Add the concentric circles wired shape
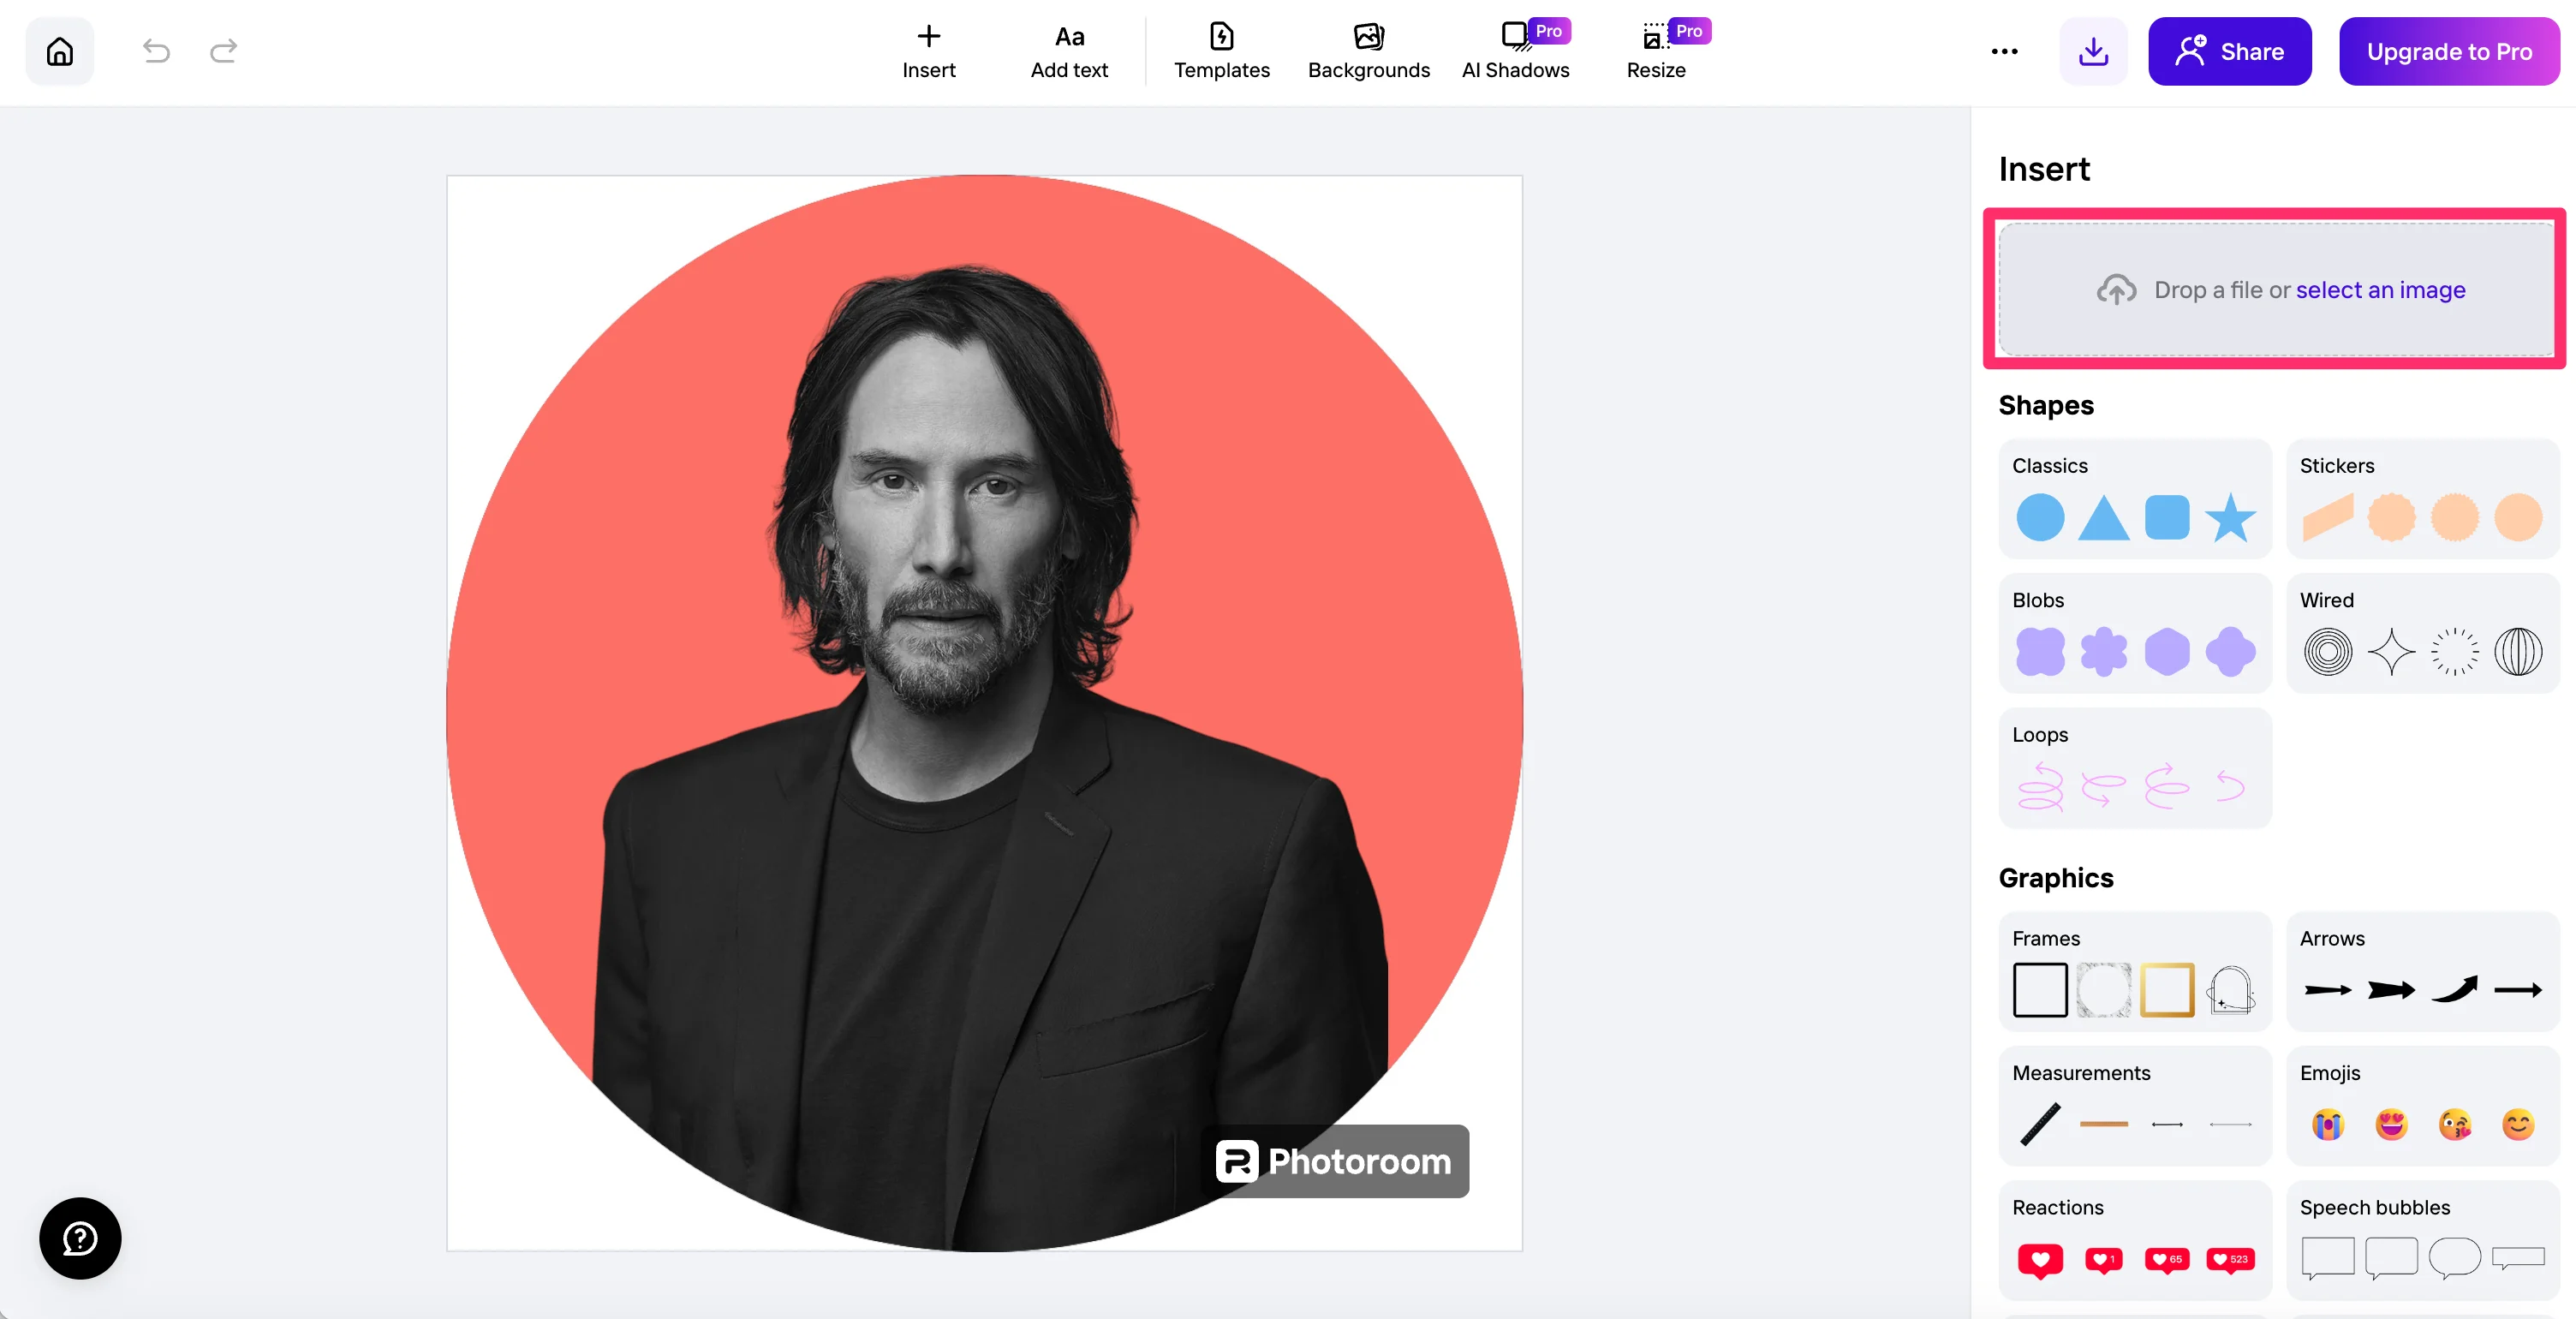2576x1319 pixels. [x=2327, y=652]
